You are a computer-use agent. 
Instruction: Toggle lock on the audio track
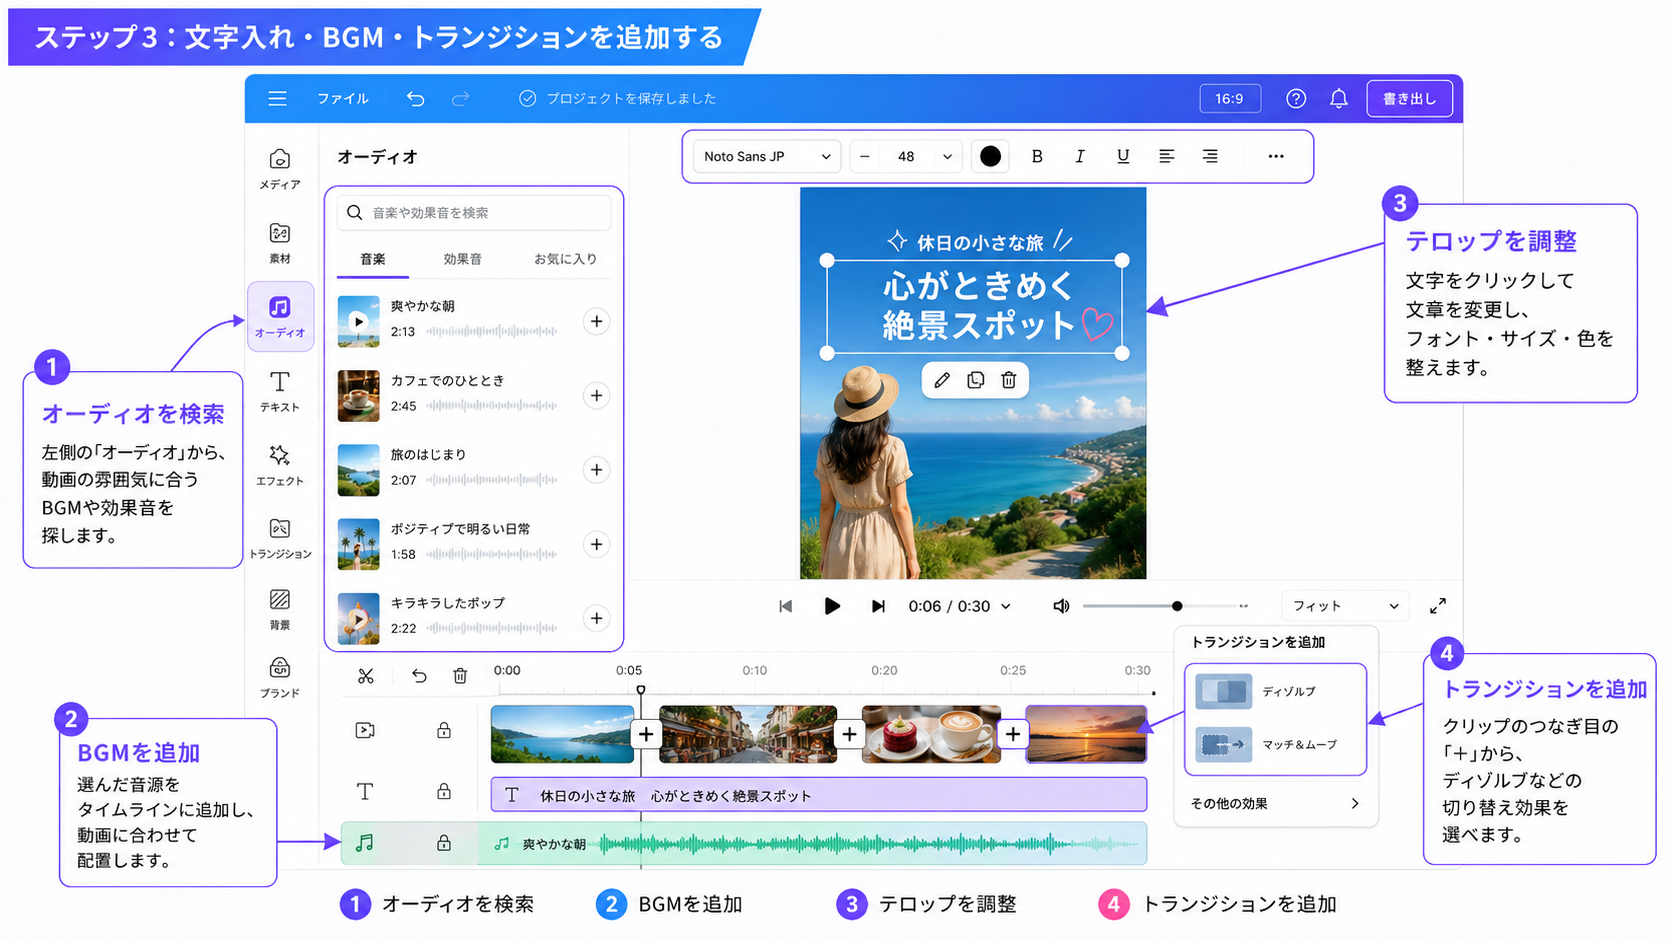coord(444,843)
